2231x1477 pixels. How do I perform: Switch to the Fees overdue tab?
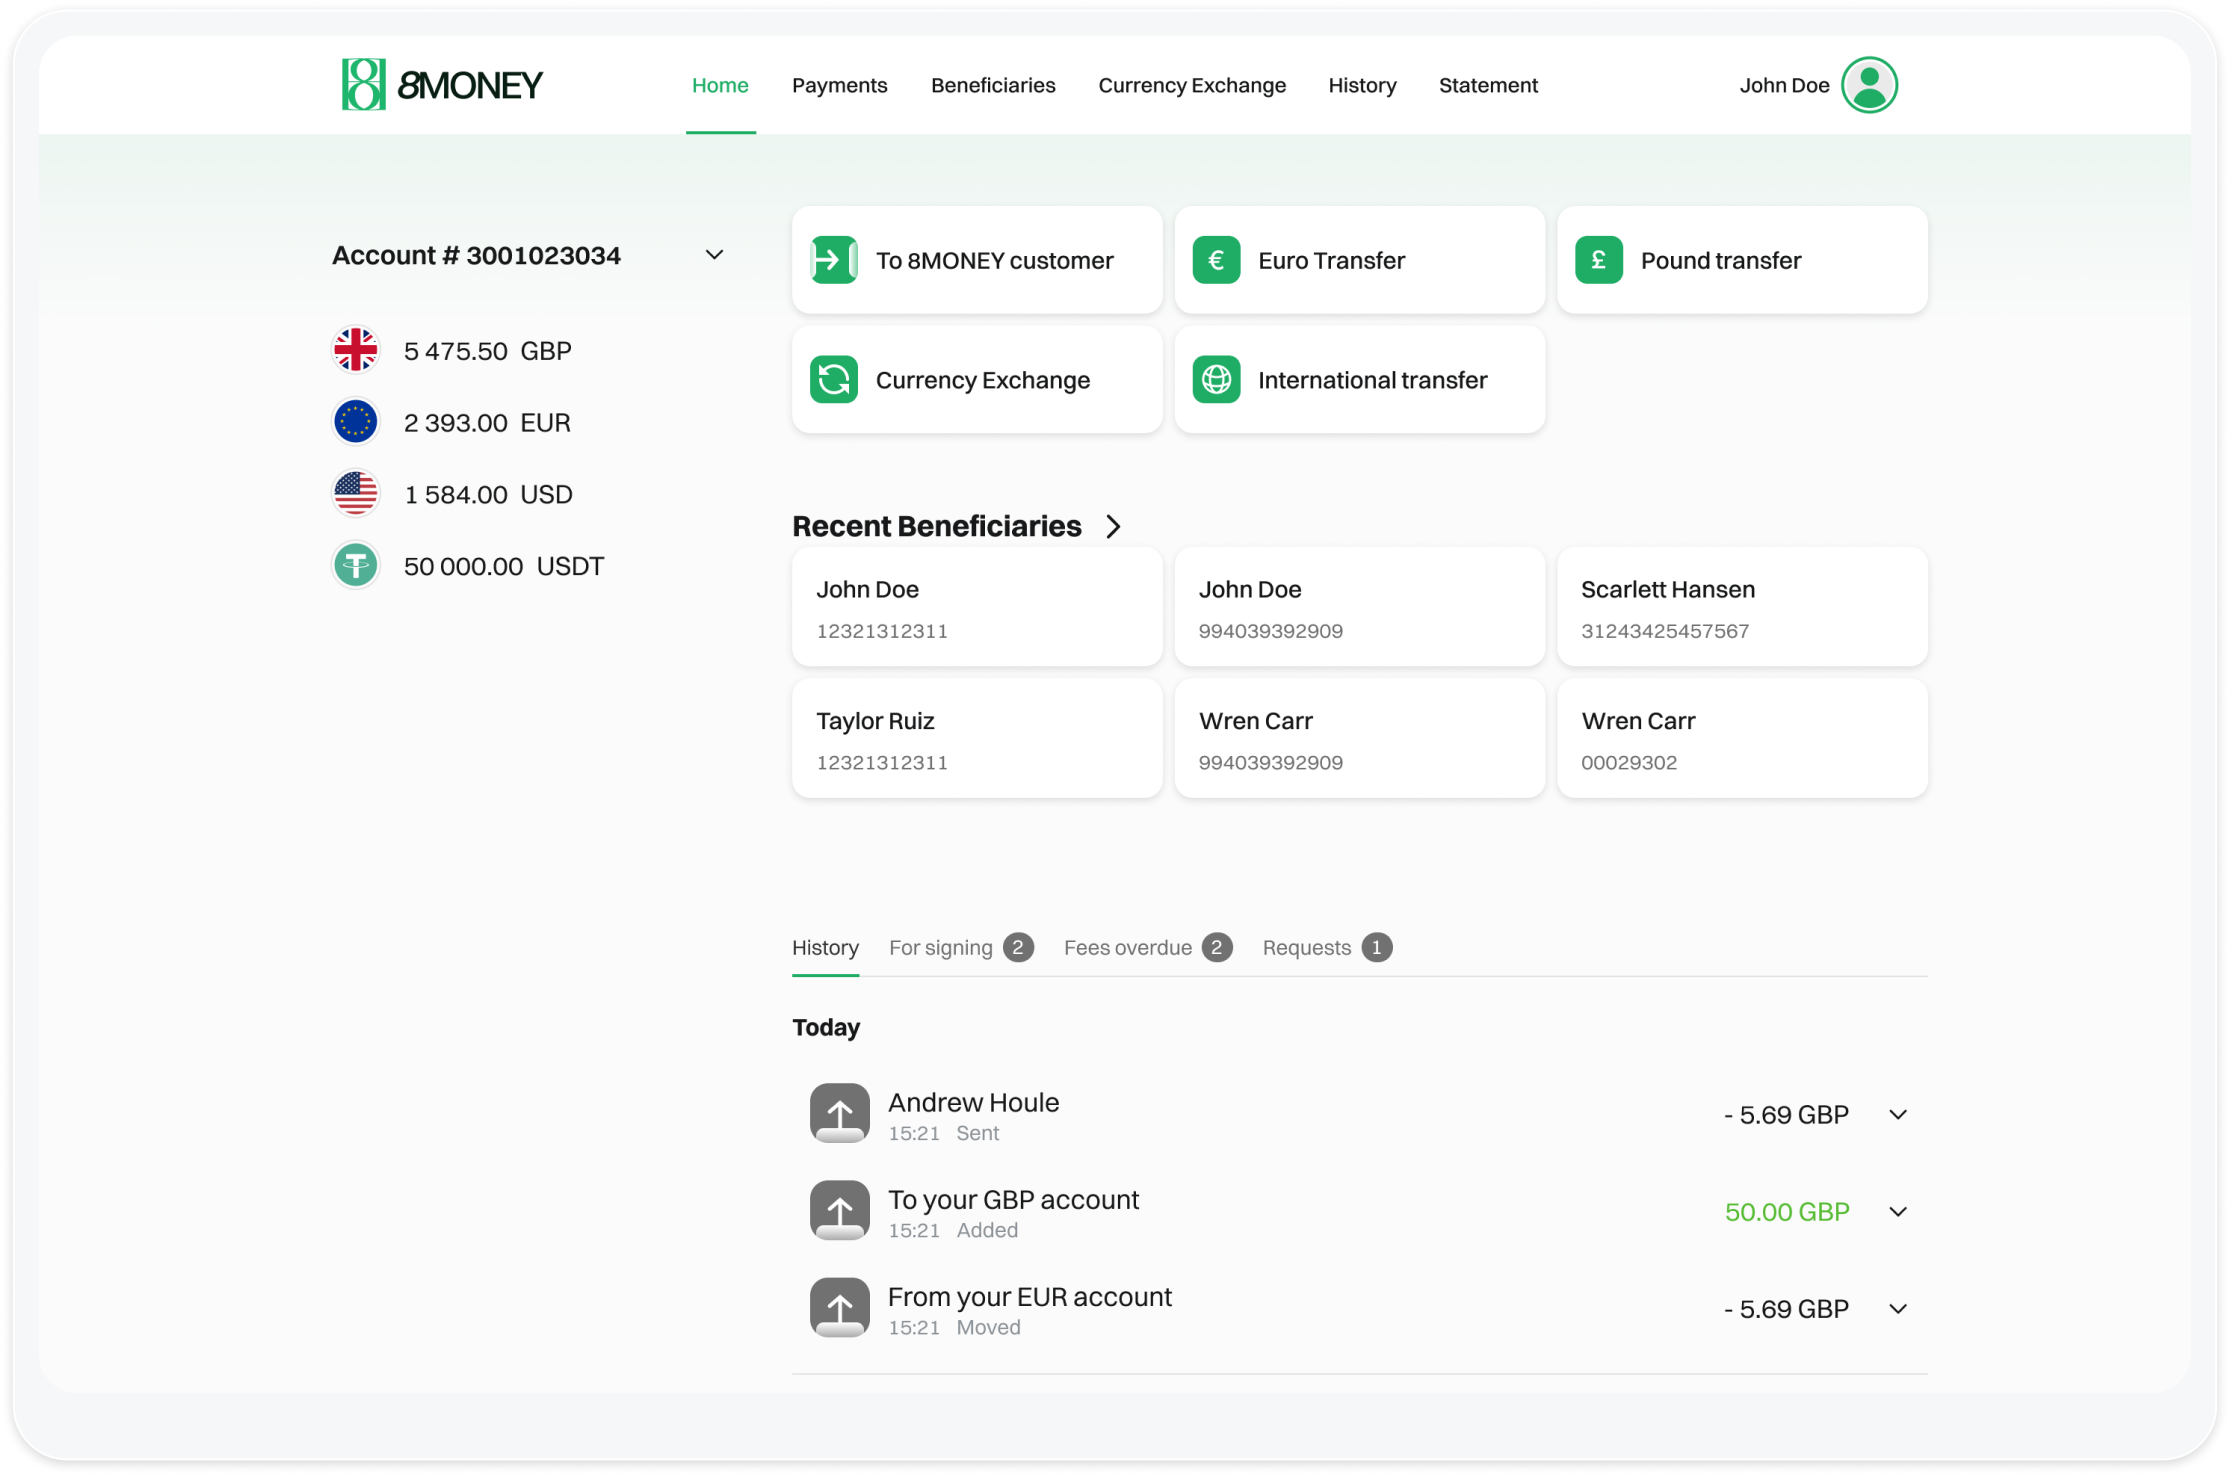point(1147,947)
